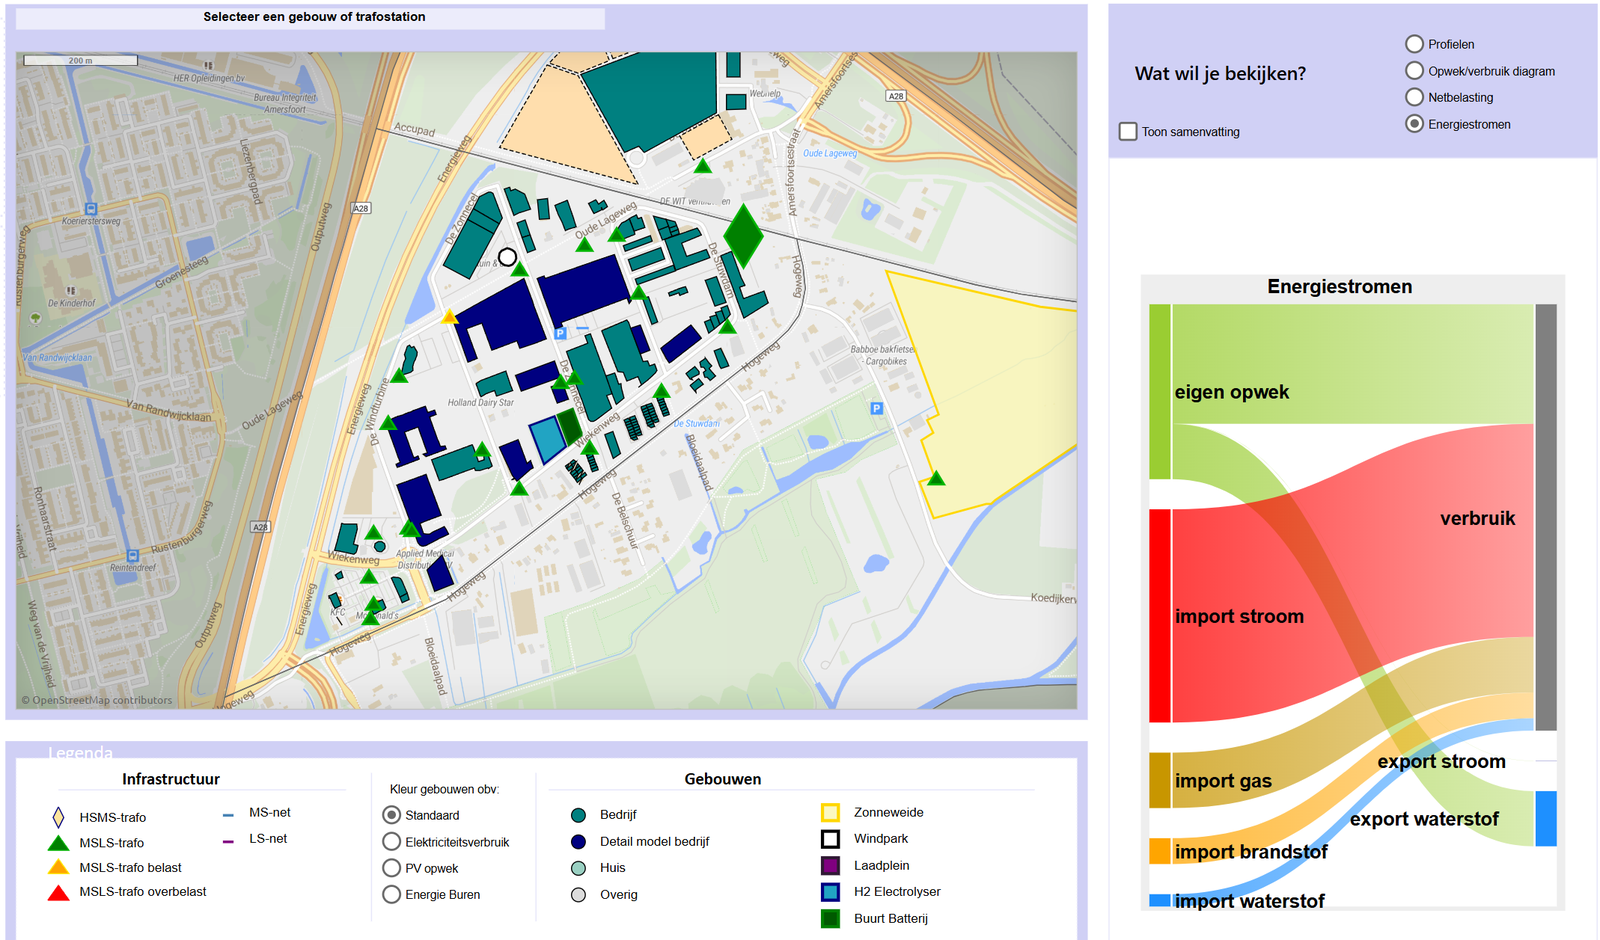The image size is (1600, 940).
Task: Click the light blue H2 Electrolyser building
Action: point(547,439)
